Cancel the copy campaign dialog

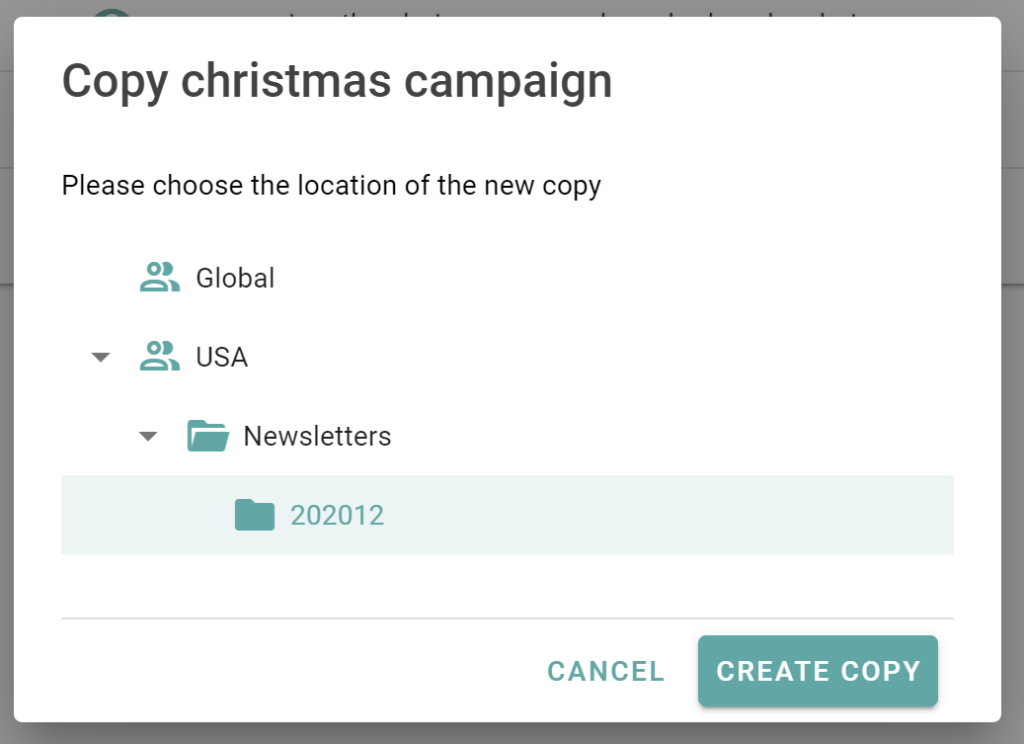click(605, 671)
